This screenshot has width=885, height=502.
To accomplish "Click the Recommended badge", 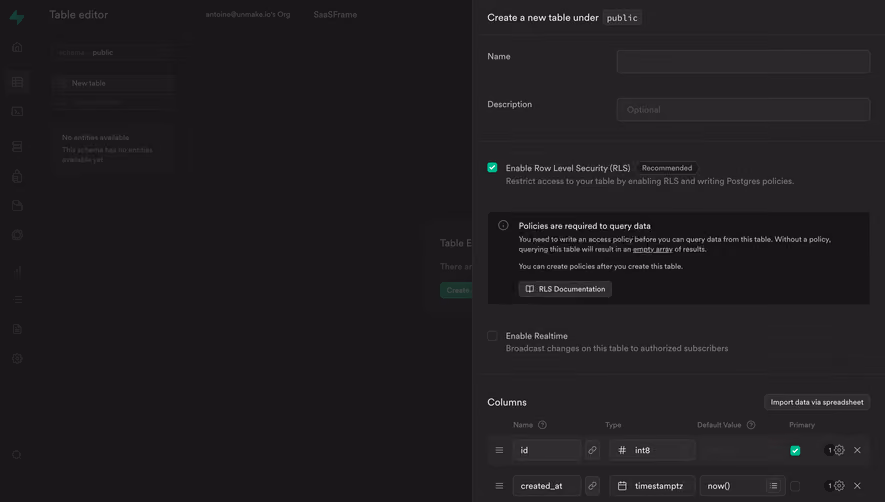I will point(667,168).
